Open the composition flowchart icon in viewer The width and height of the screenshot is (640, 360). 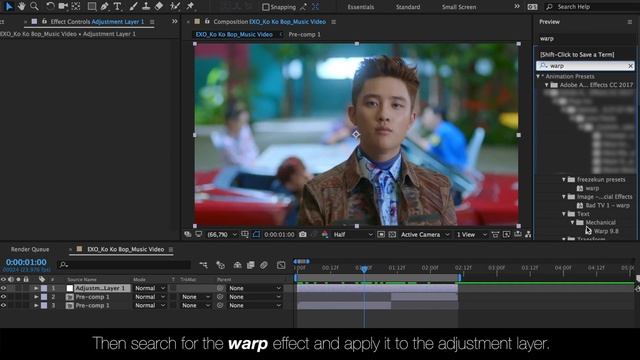[x=528, y=234]
